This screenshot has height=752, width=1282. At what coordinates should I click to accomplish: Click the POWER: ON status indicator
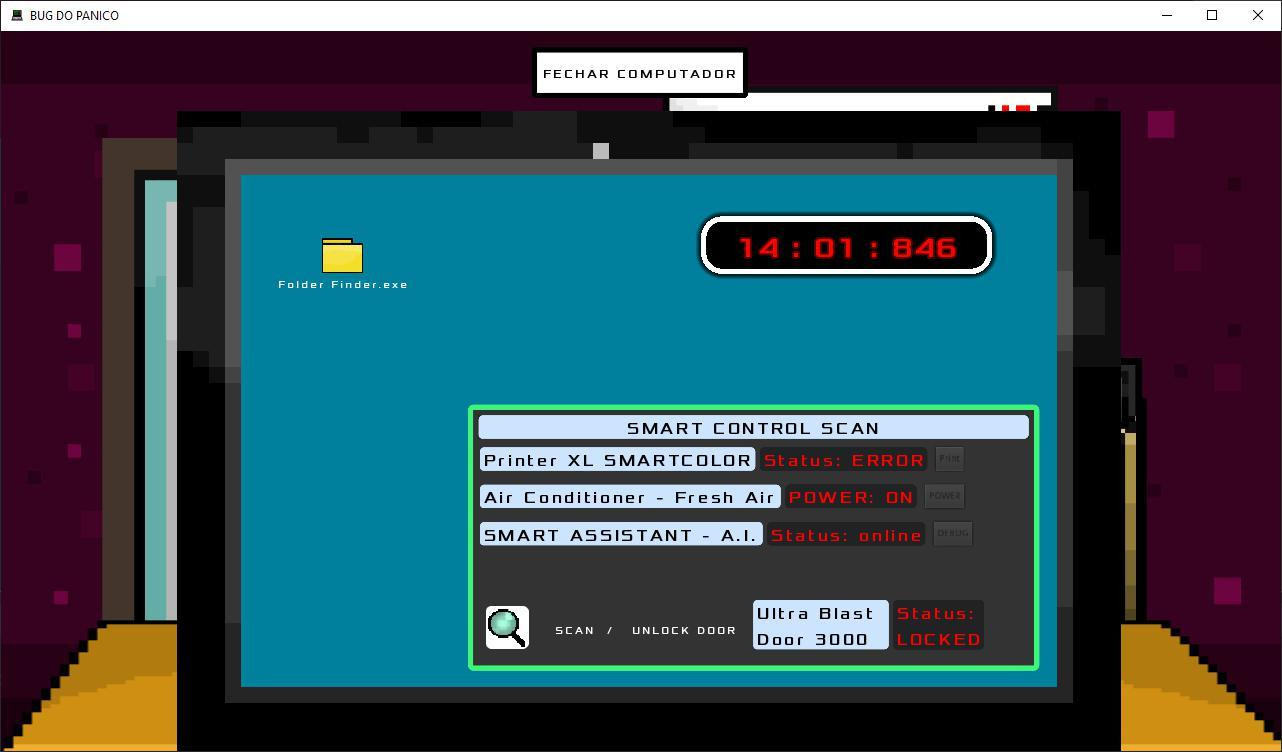(851, 497)
